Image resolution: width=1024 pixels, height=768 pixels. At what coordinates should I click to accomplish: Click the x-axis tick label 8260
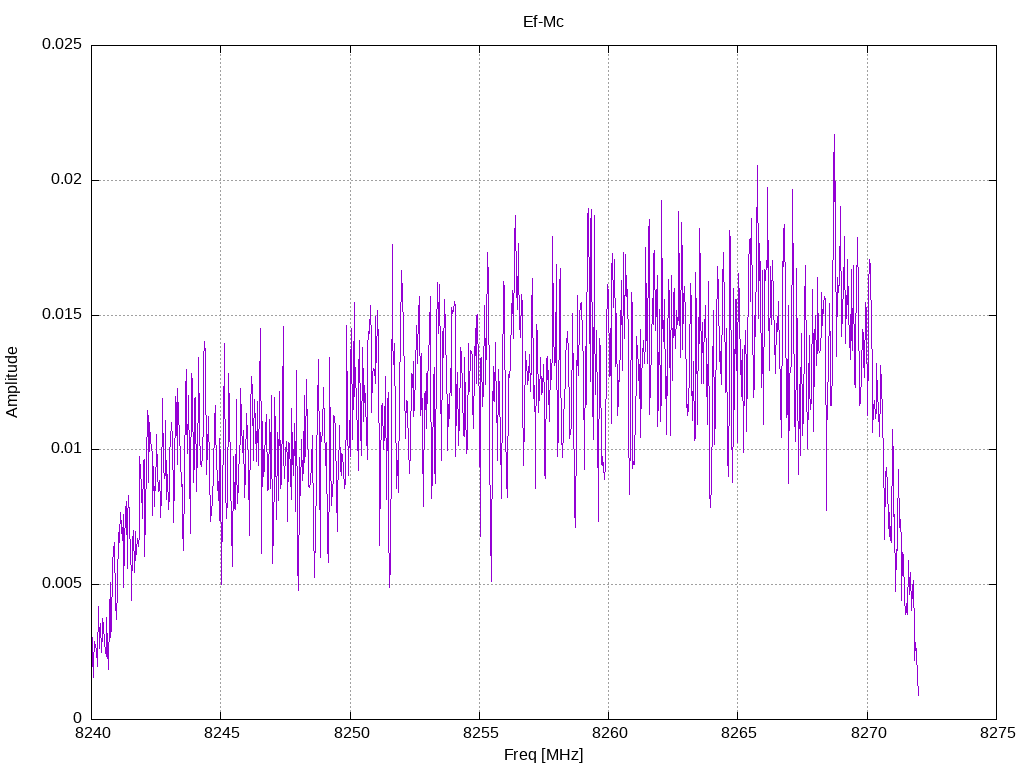tap(609, 733)
